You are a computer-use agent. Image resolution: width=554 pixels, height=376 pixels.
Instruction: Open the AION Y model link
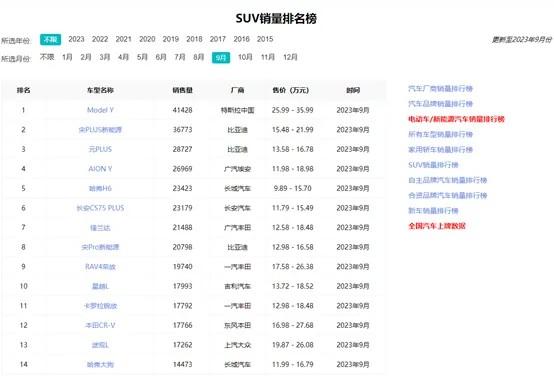pyautogui.click(x=100, y=169)
